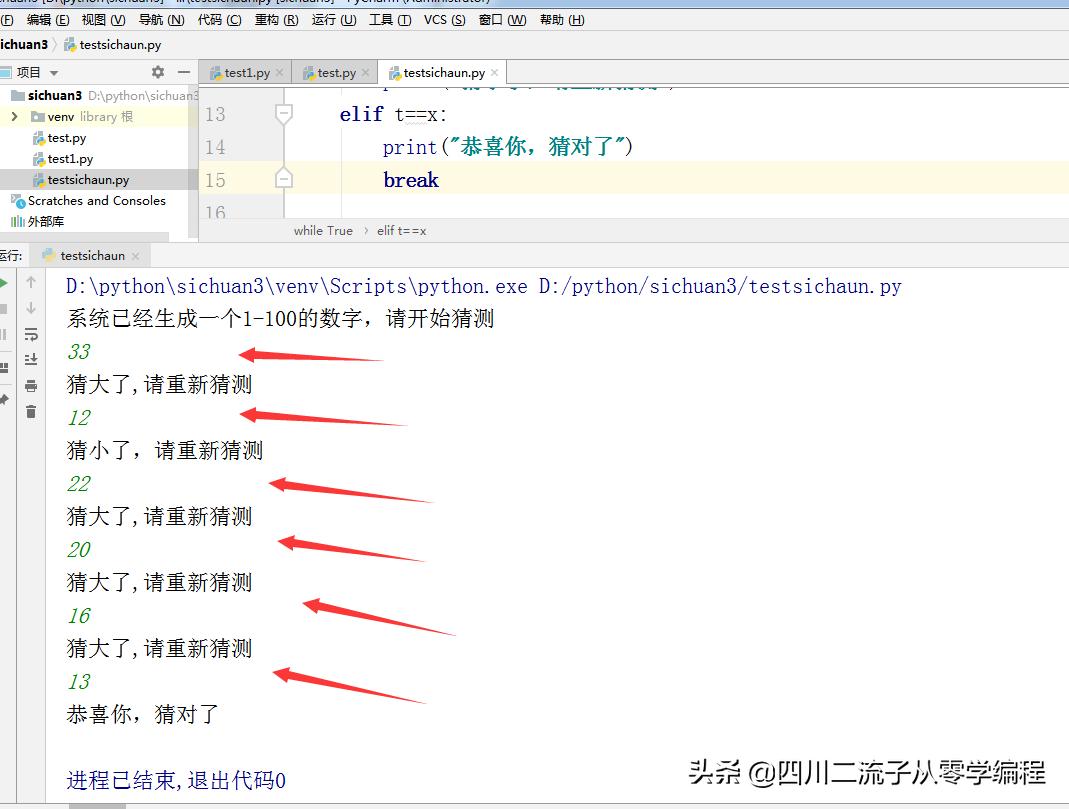Hide the project tool window
This screenshot has width=1069, height=809.
[x=186, y=72]
